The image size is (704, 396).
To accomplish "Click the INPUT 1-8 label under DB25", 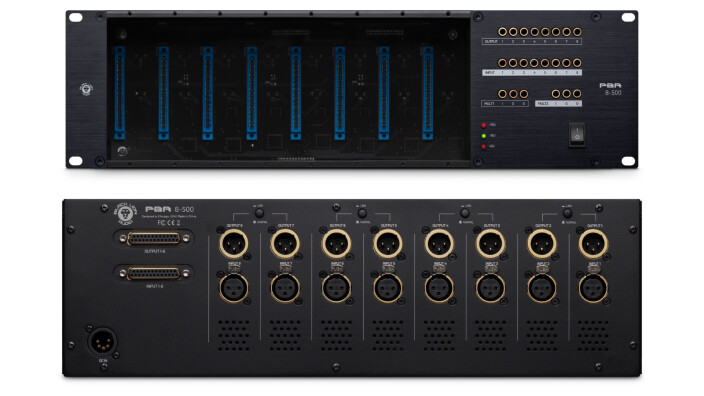I will (x=154, y=286).
